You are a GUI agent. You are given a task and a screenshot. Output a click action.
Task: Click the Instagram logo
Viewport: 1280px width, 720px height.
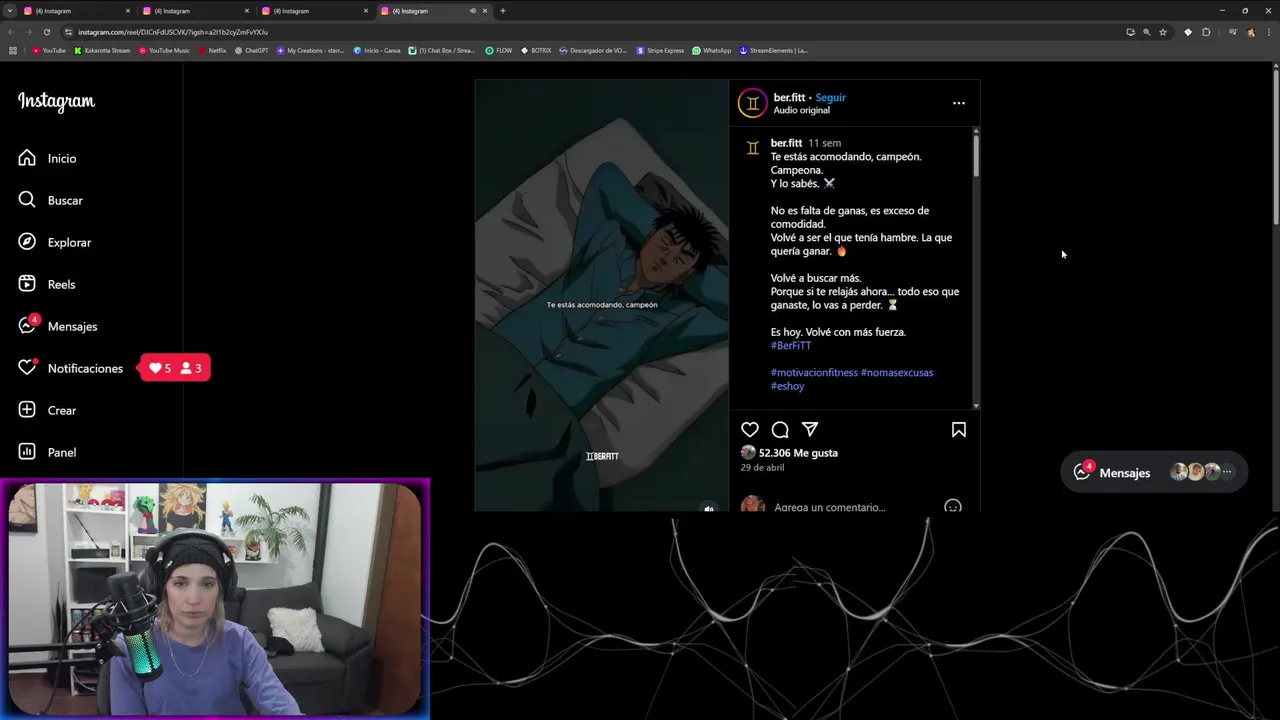pyautogui.click(x=56, y=101)
